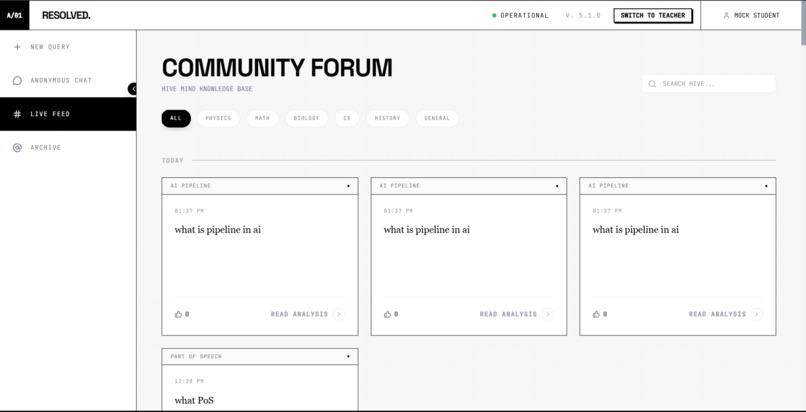806x412 pixels.
Task: Click the hash icon beside Live Feed
Action: coord(17,114)
